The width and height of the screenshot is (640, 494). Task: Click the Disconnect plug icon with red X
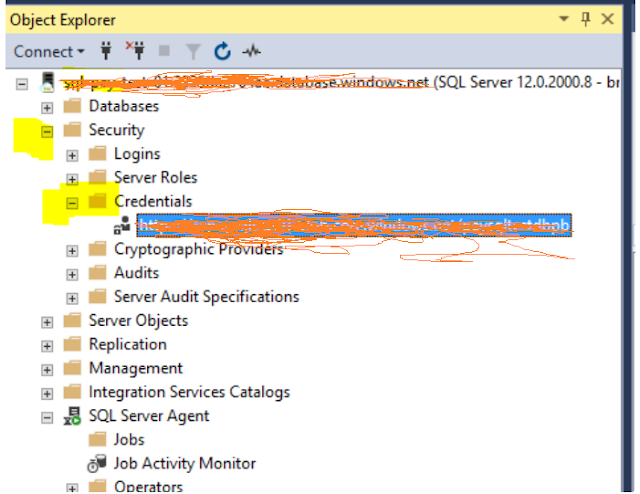(135, 50)
